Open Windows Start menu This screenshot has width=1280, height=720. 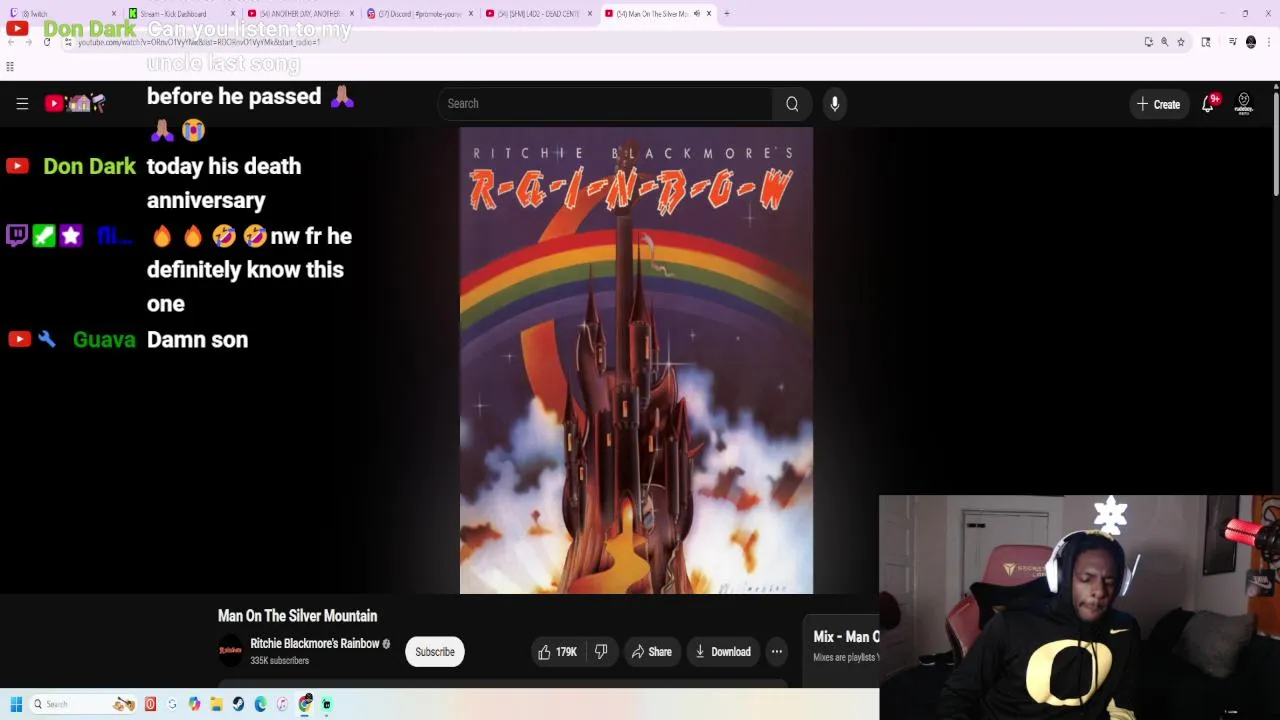(x=16, y=704)
